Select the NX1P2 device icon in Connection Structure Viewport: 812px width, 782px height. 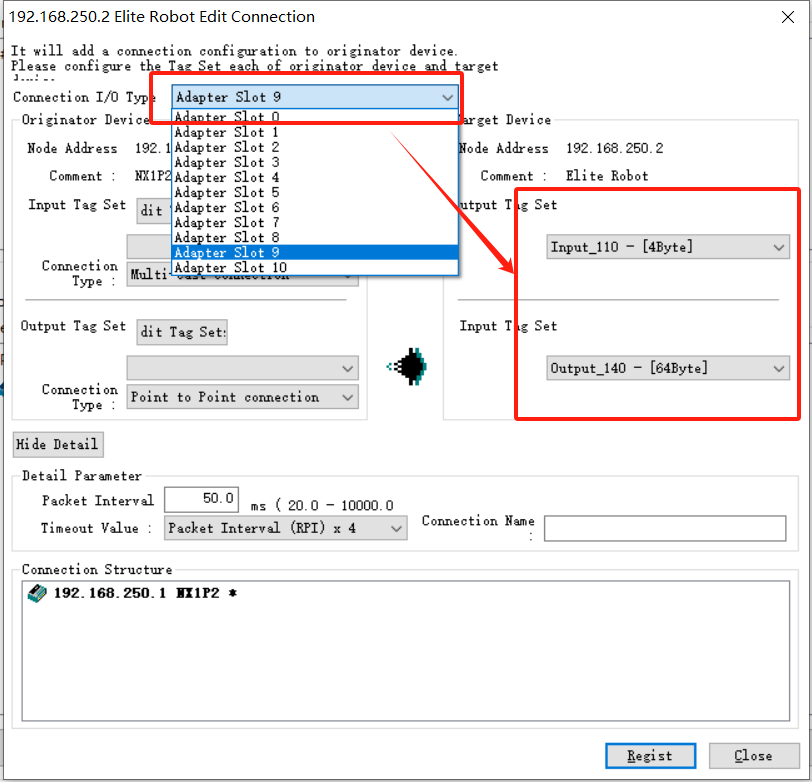[37, 594]
